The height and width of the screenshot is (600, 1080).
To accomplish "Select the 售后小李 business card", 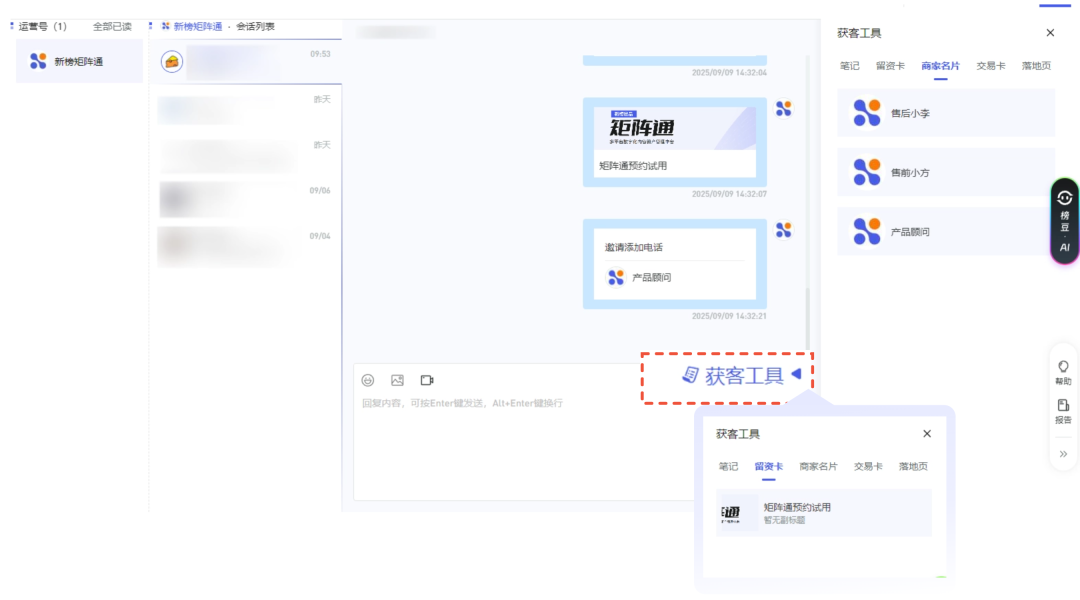I will click(946, 113).
